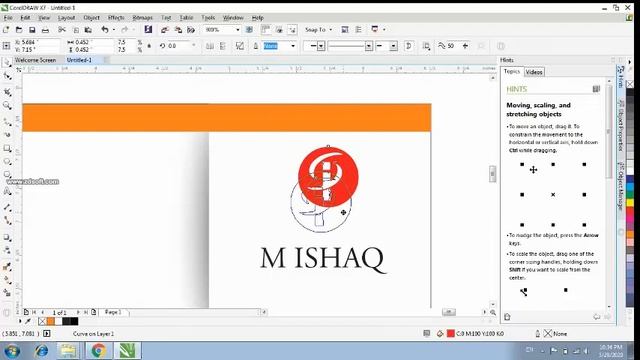Select the Shape tool

click(7, 76)
